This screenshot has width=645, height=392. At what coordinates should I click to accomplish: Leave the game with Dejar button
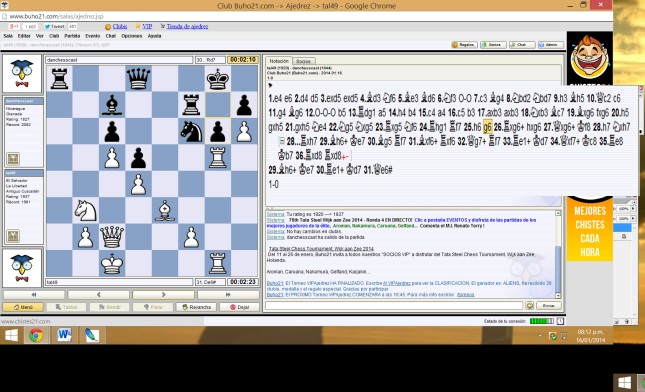pos(239,307)
